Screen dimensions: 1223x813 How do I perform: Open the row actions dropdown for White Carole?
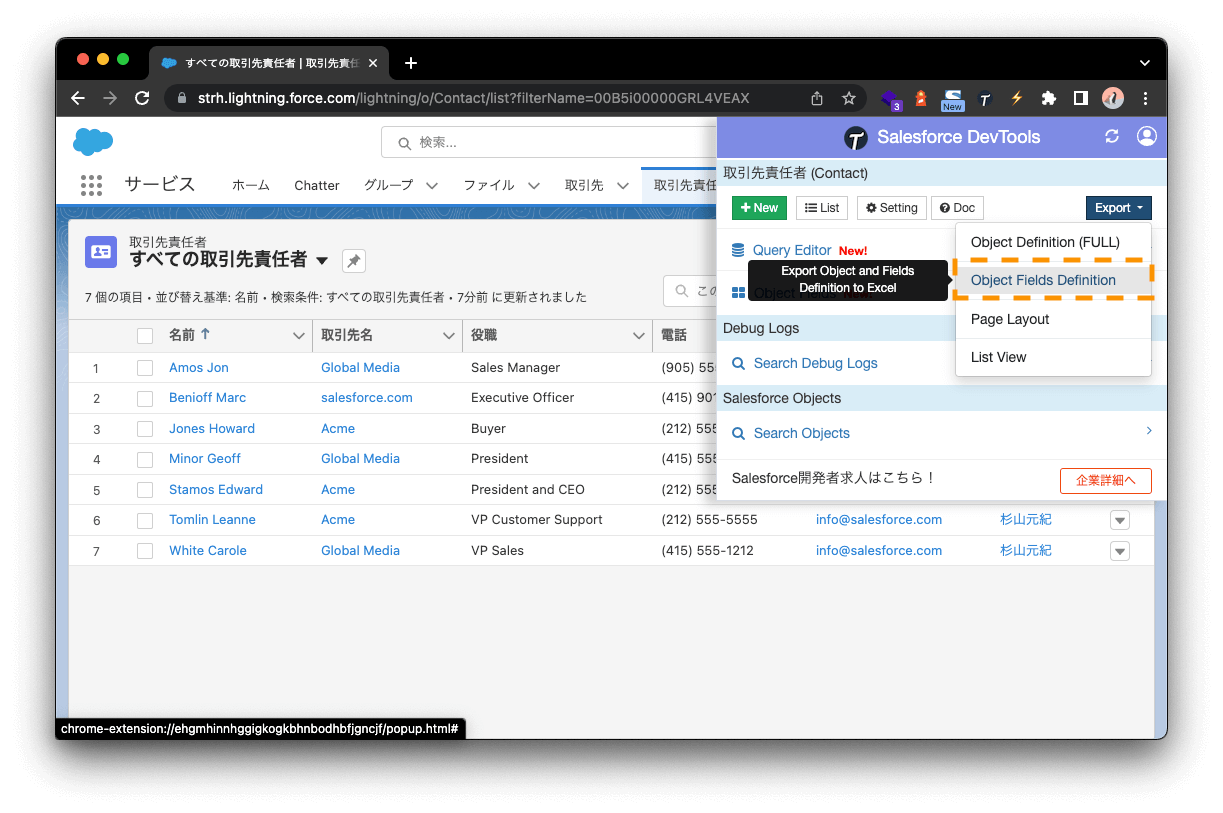pyautogui.click(x=1119, y=550)
